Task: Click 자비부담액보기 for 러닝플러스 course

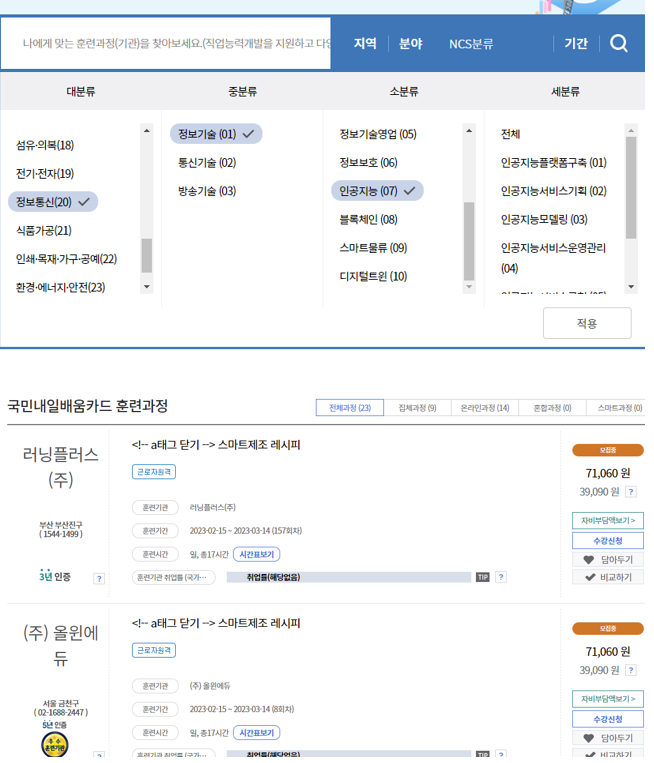Action: (x=608, y=520)
